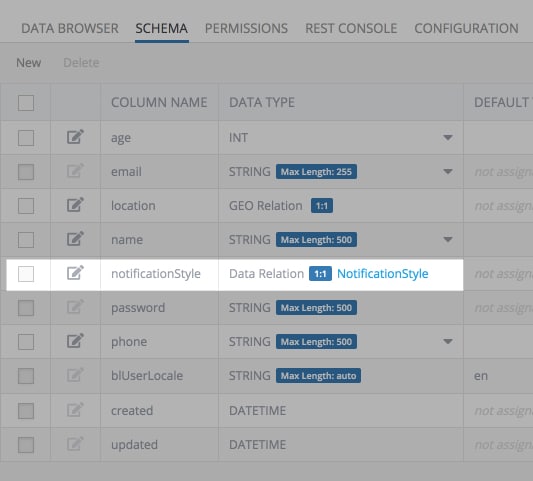Check the phone row checkbox

tap(26, 342)
